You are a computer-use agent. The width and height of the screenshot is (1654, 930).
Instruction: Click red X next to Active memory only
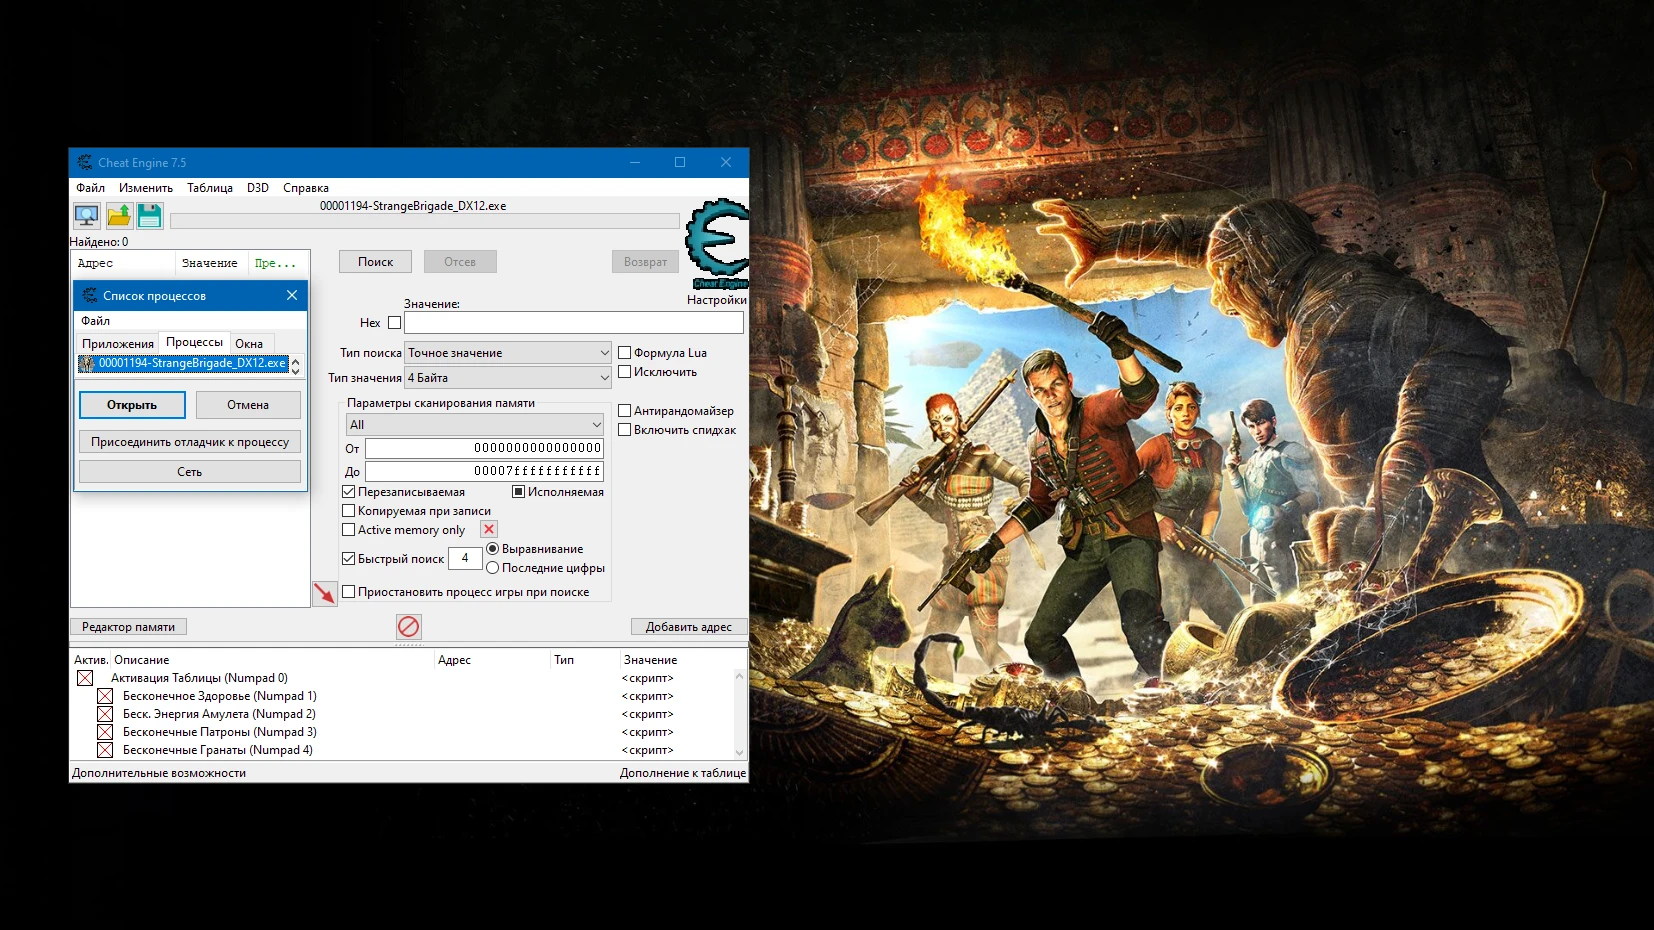[489, 529]
